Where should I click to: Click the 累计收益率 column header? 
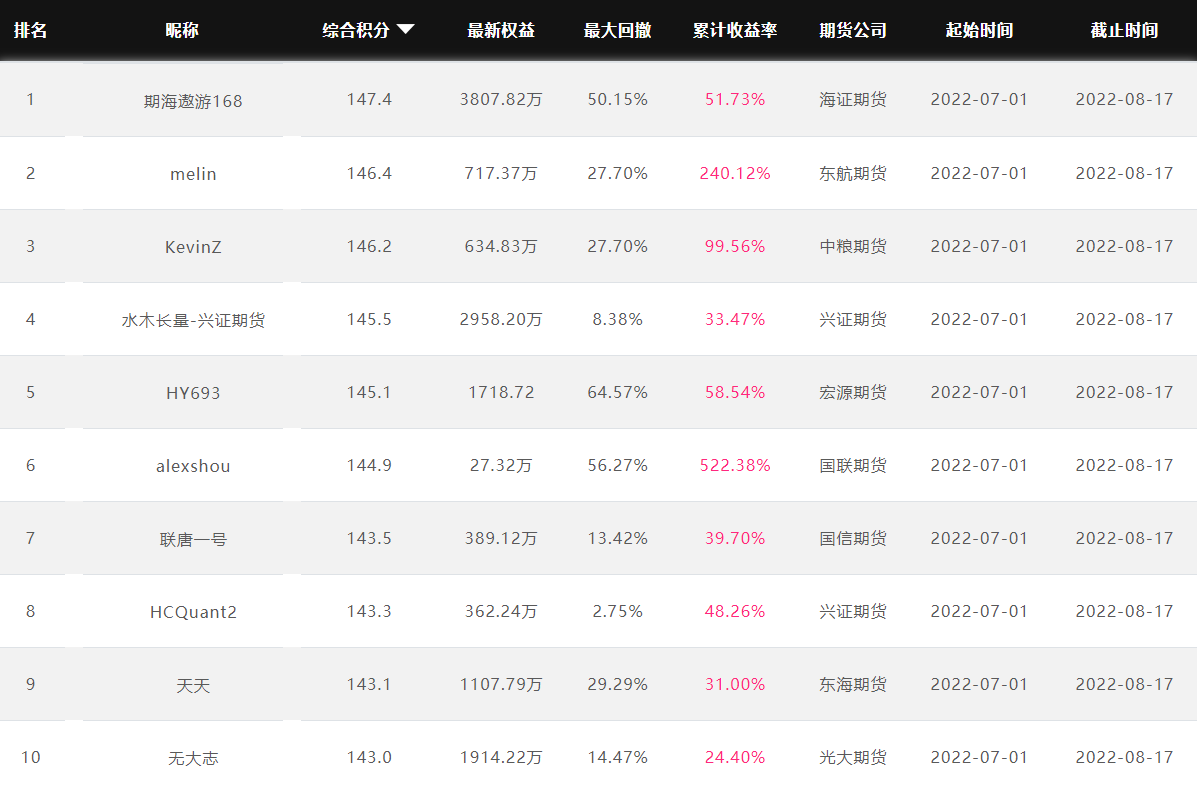tap(735, 31)
